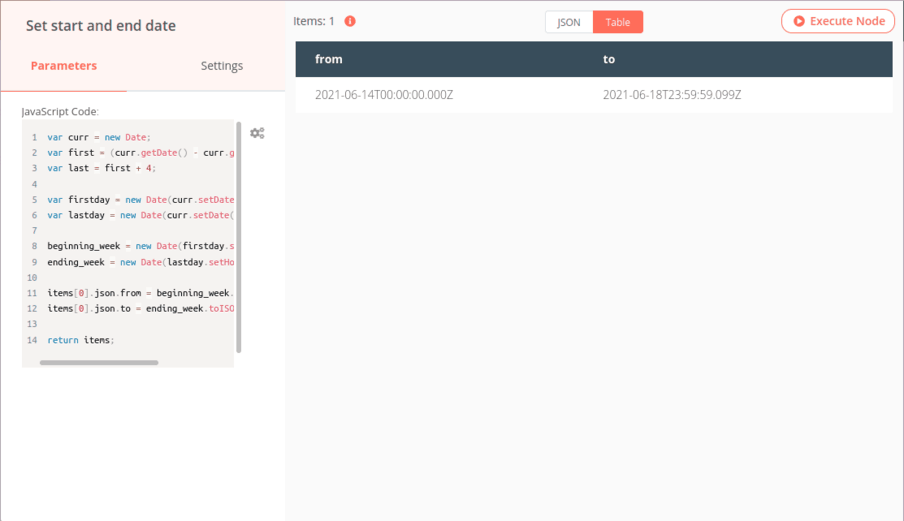904x521 pixels.
Task: Click code line 3 var last = first + 4
Action: tap(102, 168)
